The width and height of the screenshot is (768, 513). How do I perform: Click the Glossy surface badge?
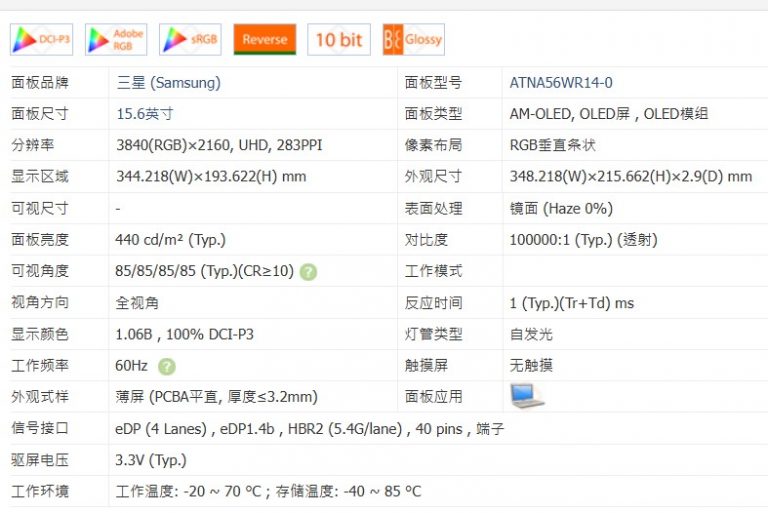[x=413, y=40]
